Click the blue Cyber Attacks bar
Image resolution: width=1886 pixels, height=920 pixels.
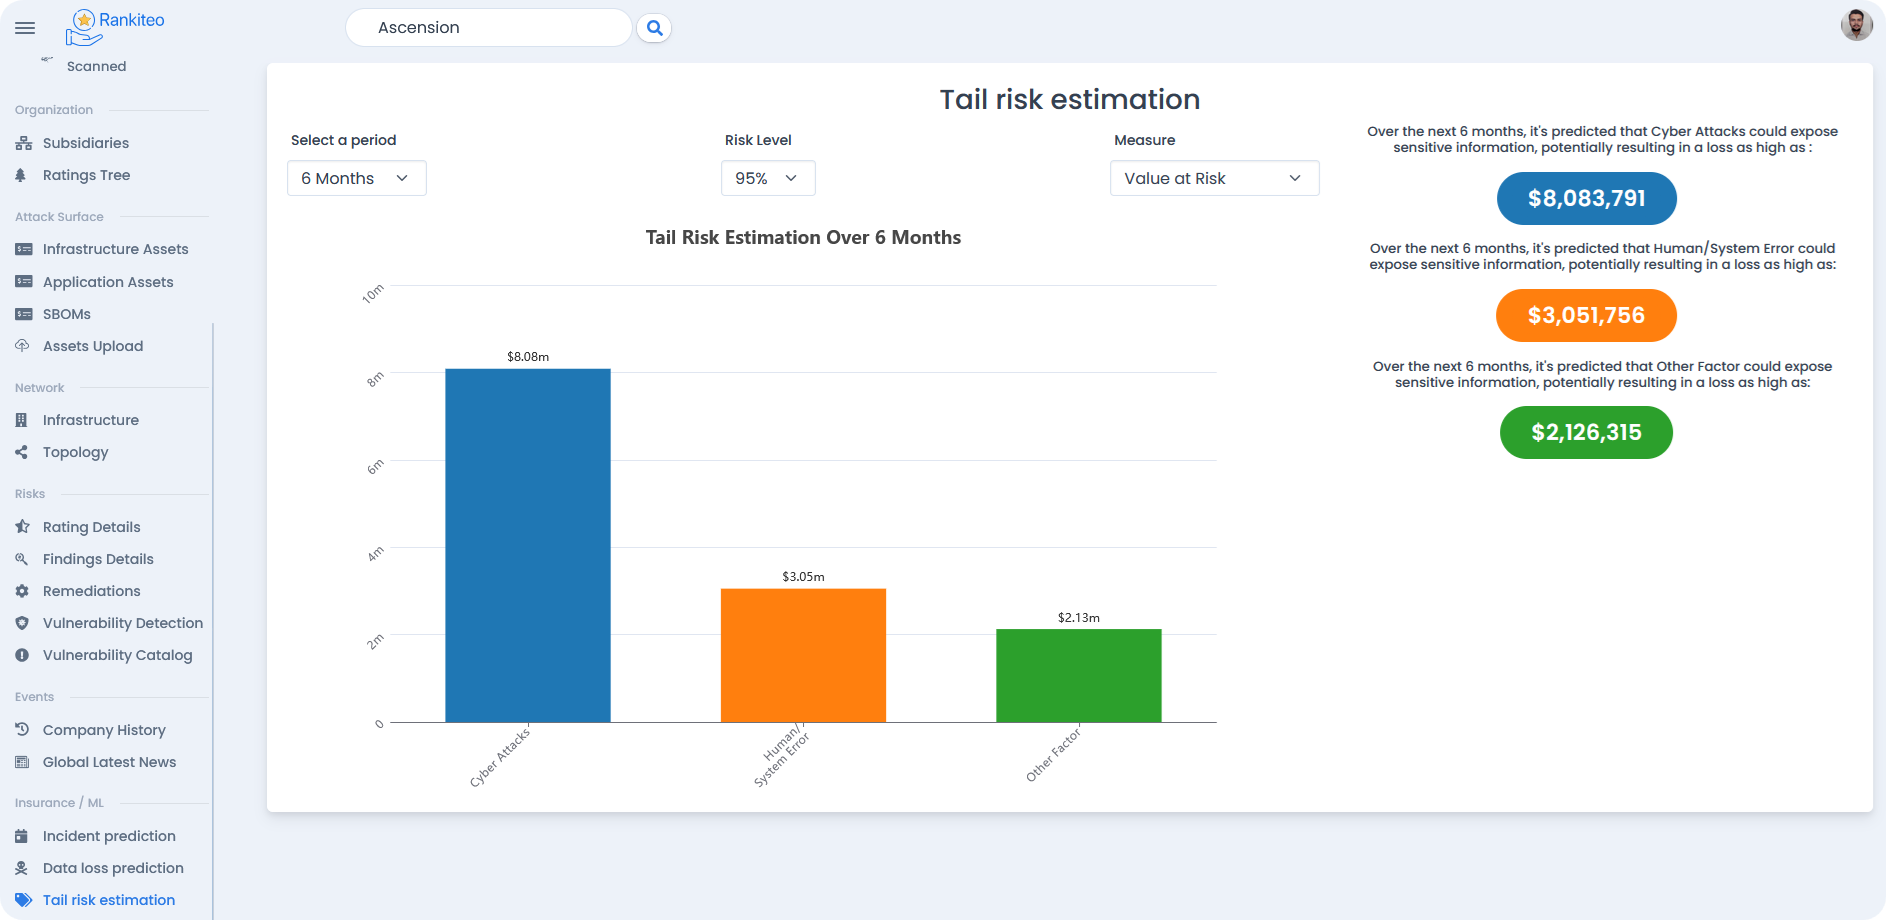tap(527, 545)
